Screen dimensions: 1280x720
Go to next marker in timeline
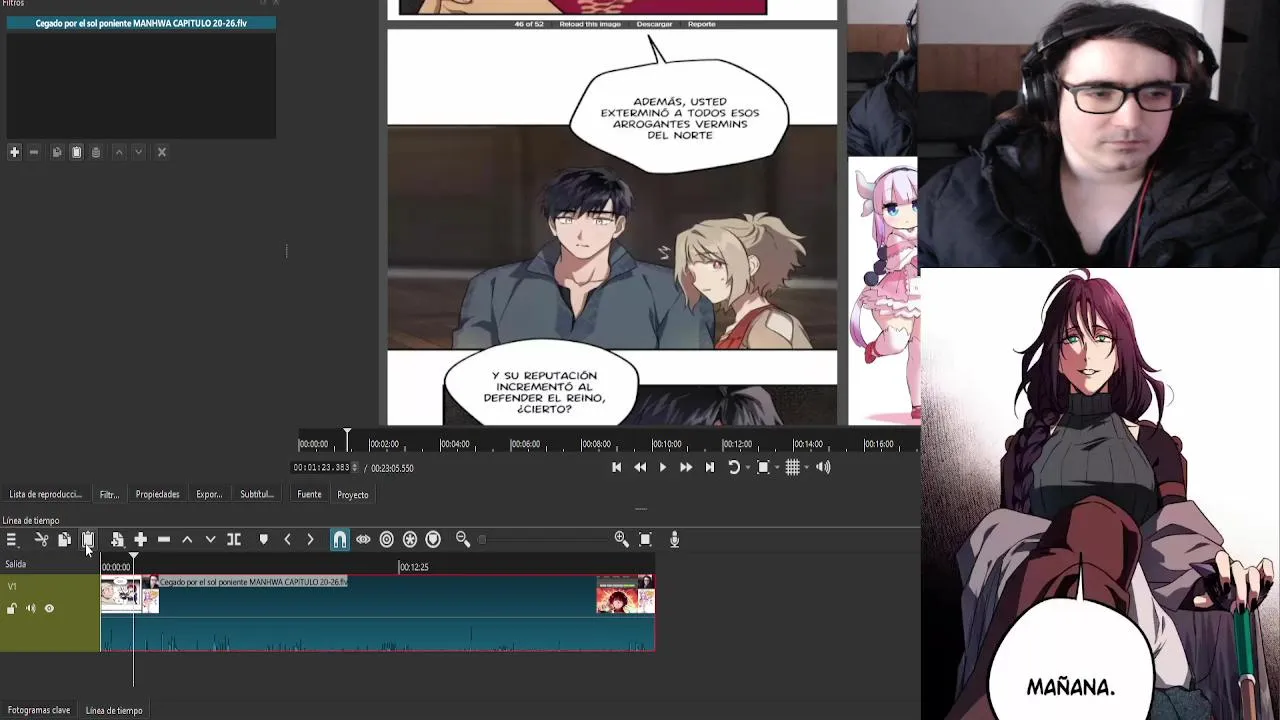click(310, 539)
